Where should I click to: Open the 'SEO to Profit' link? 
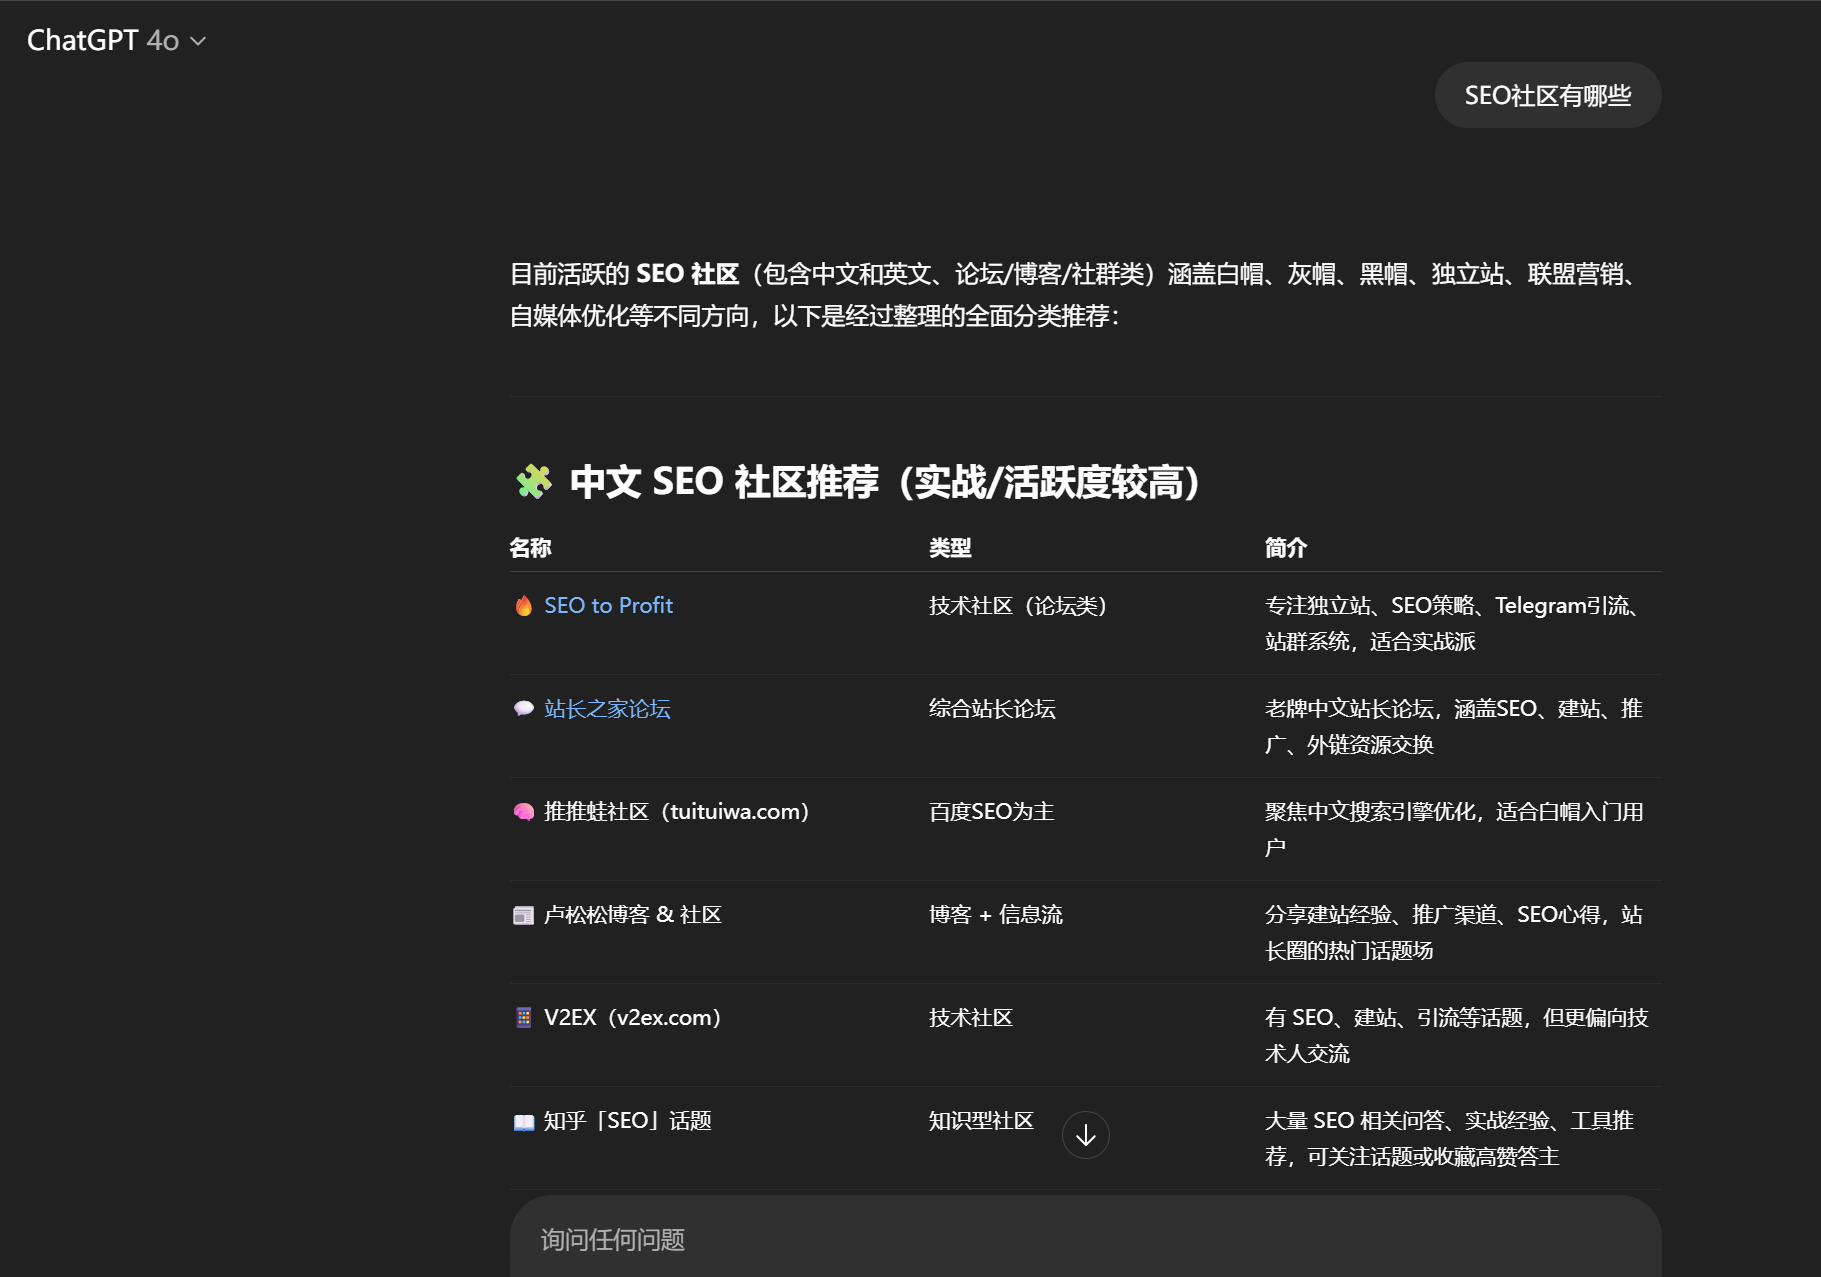[608, 605]
